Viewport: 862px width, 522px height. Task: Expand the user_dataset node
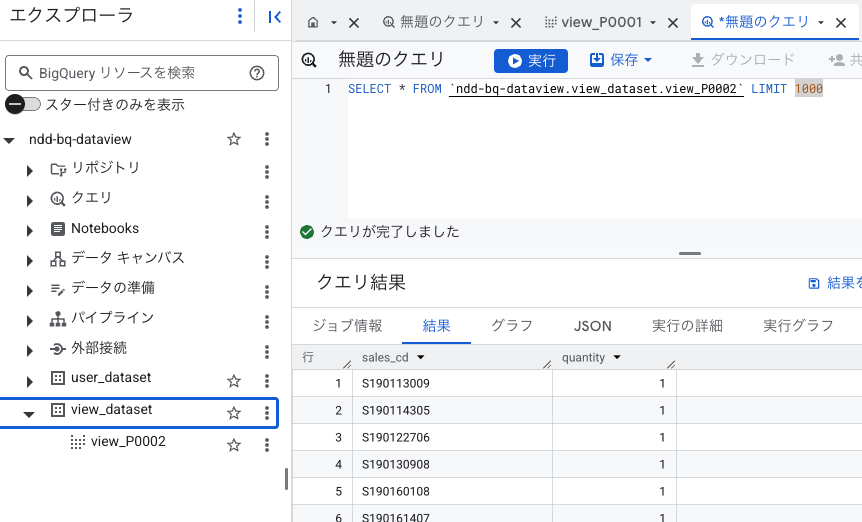pos(30,381)
